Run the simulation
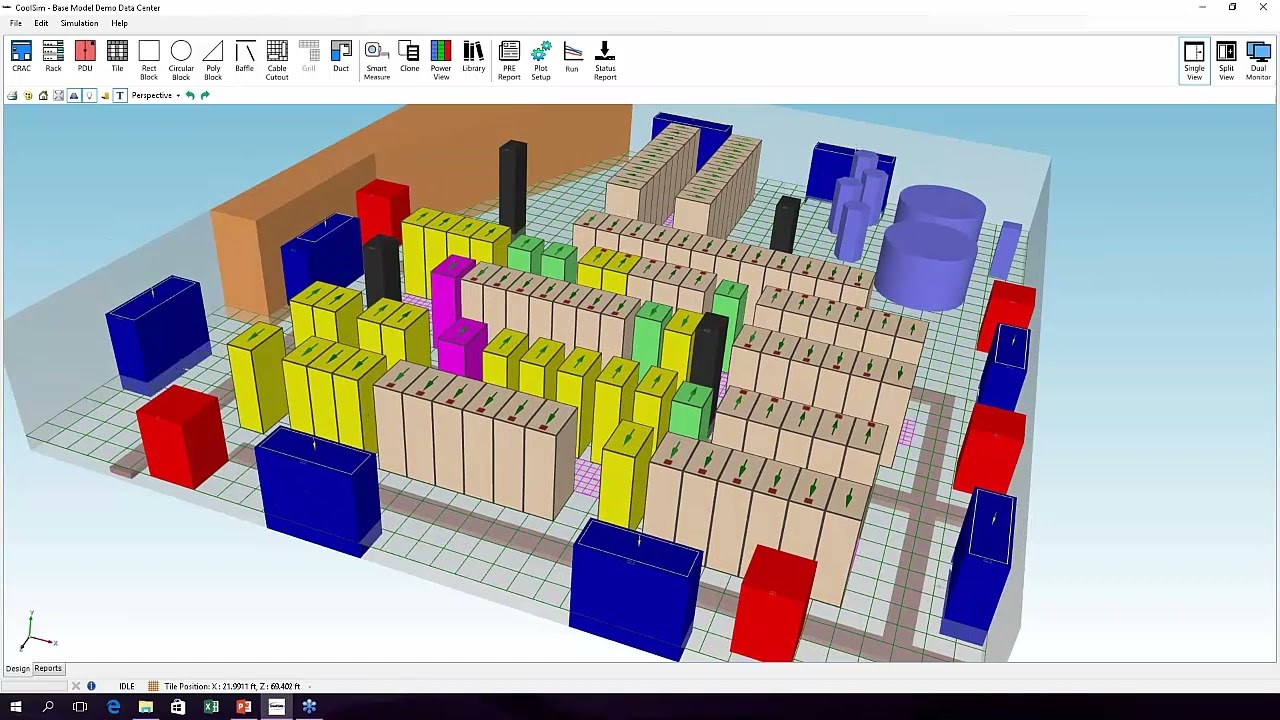This screenshot has height=720, width=1280. point(572,57)
